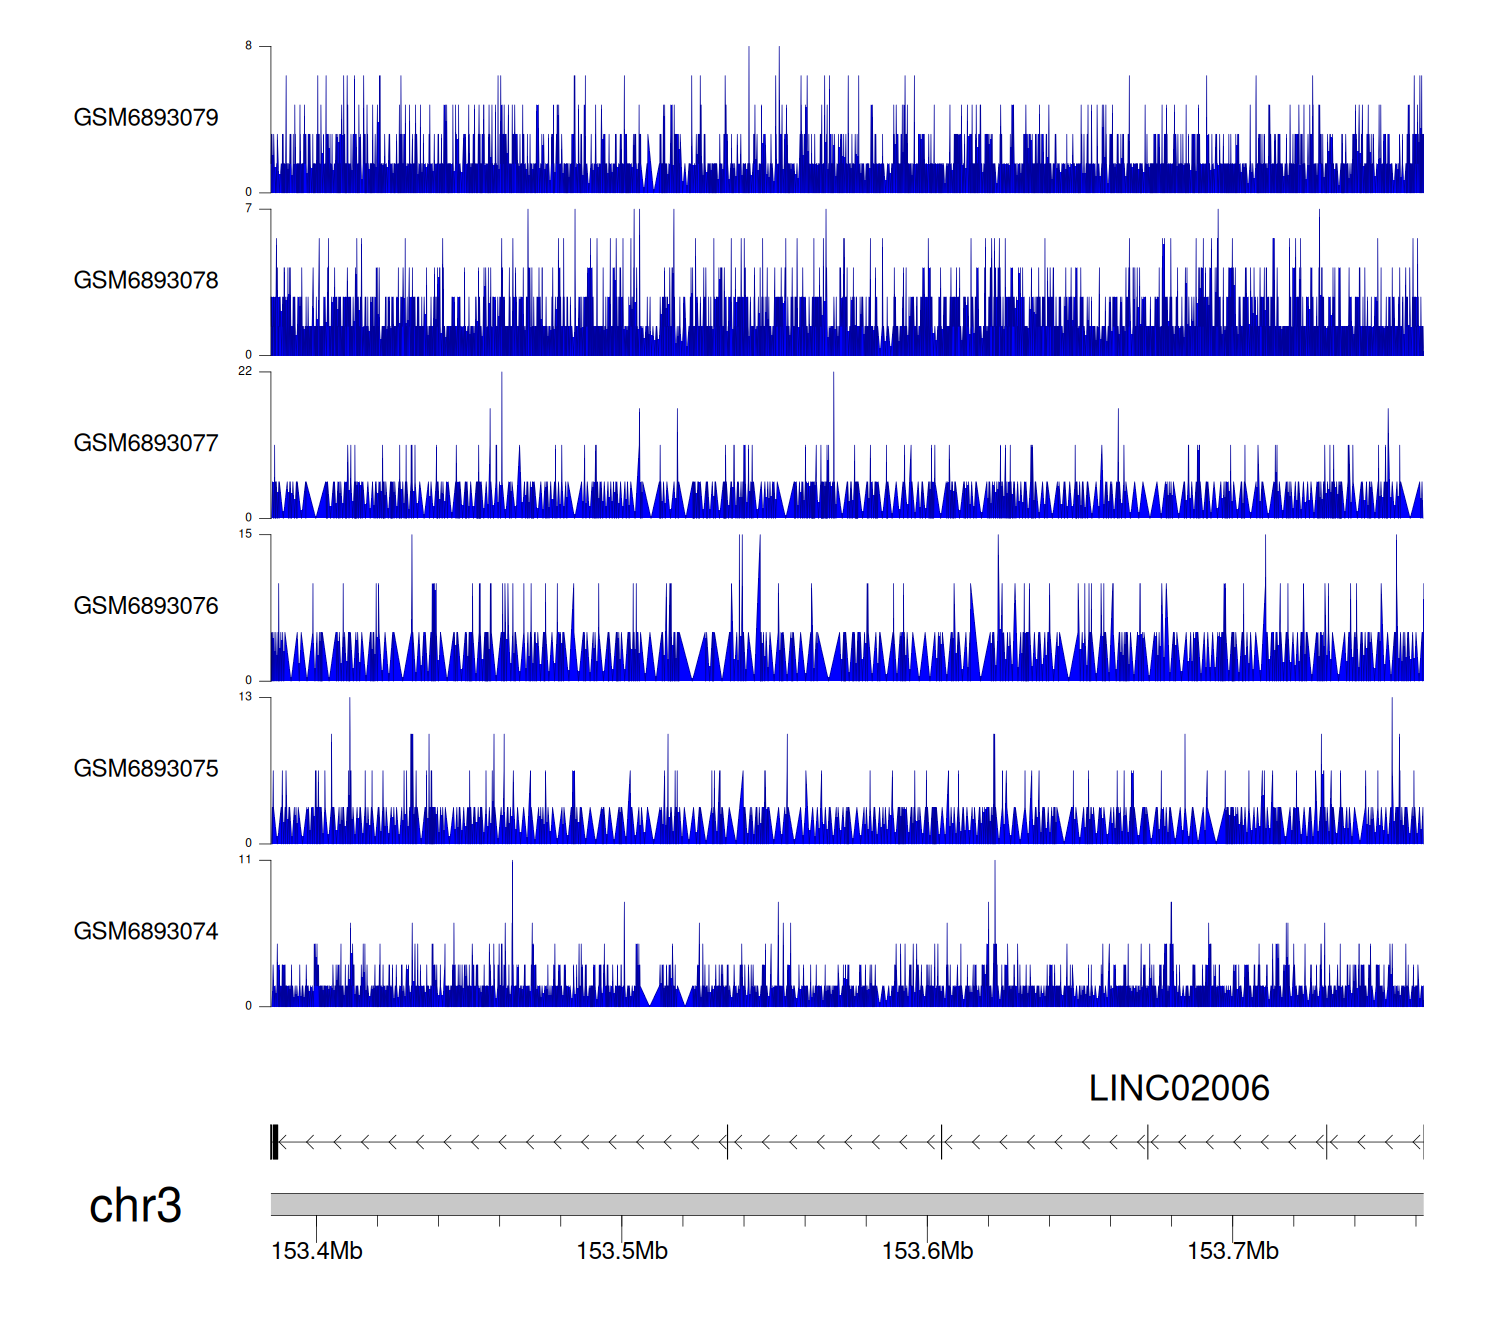Image resolution: width=1500 pixels, height=1320 pixels.
Task: Click the 153.5Mb axis position label
Action: tap(622, 1252)
